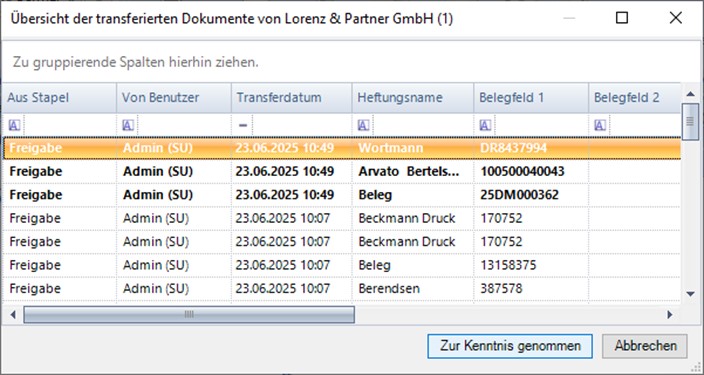The width and height of the screenshot is (704, 375).
Task: Click horizontal scrollbar thumb
Action: [x=189, y=314]
